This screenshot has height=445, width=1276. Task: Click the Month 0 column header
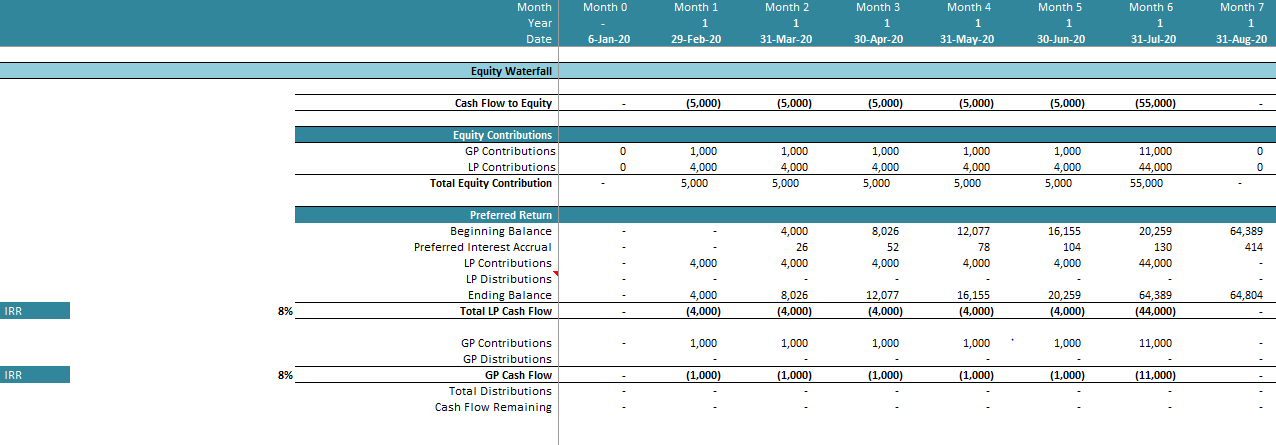click(x=605, y=7)
